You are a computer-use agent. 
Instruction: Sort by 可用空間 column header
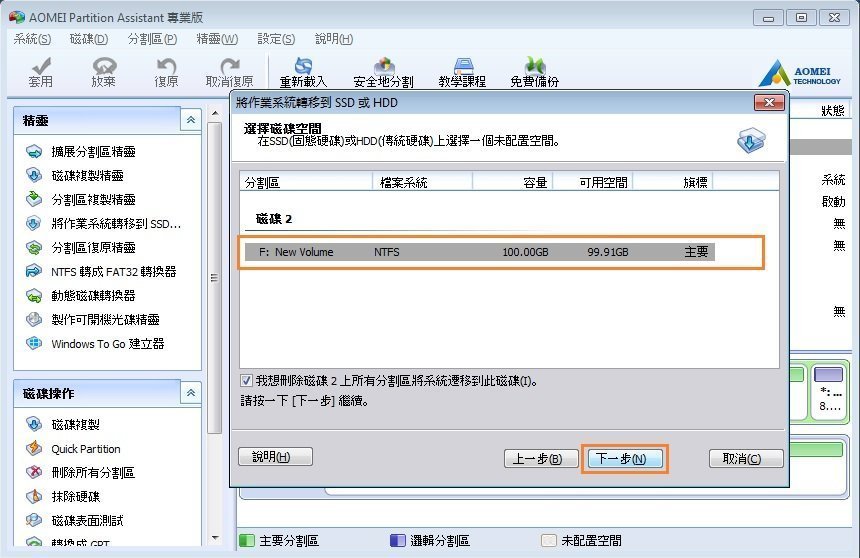click(592, 182)
